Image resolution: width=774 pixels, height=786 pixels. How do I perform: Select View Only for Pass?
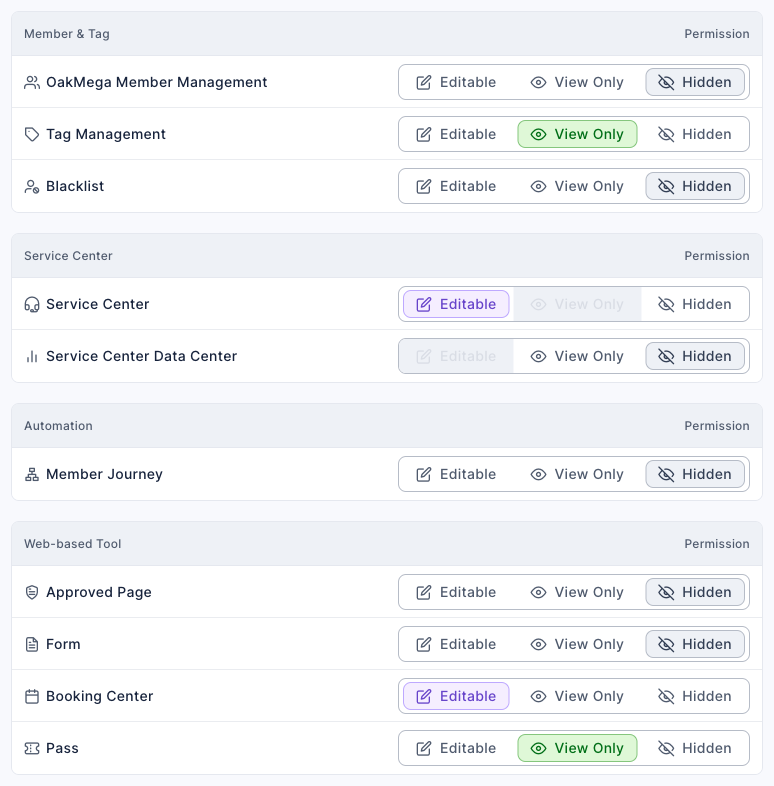(577, 748)
